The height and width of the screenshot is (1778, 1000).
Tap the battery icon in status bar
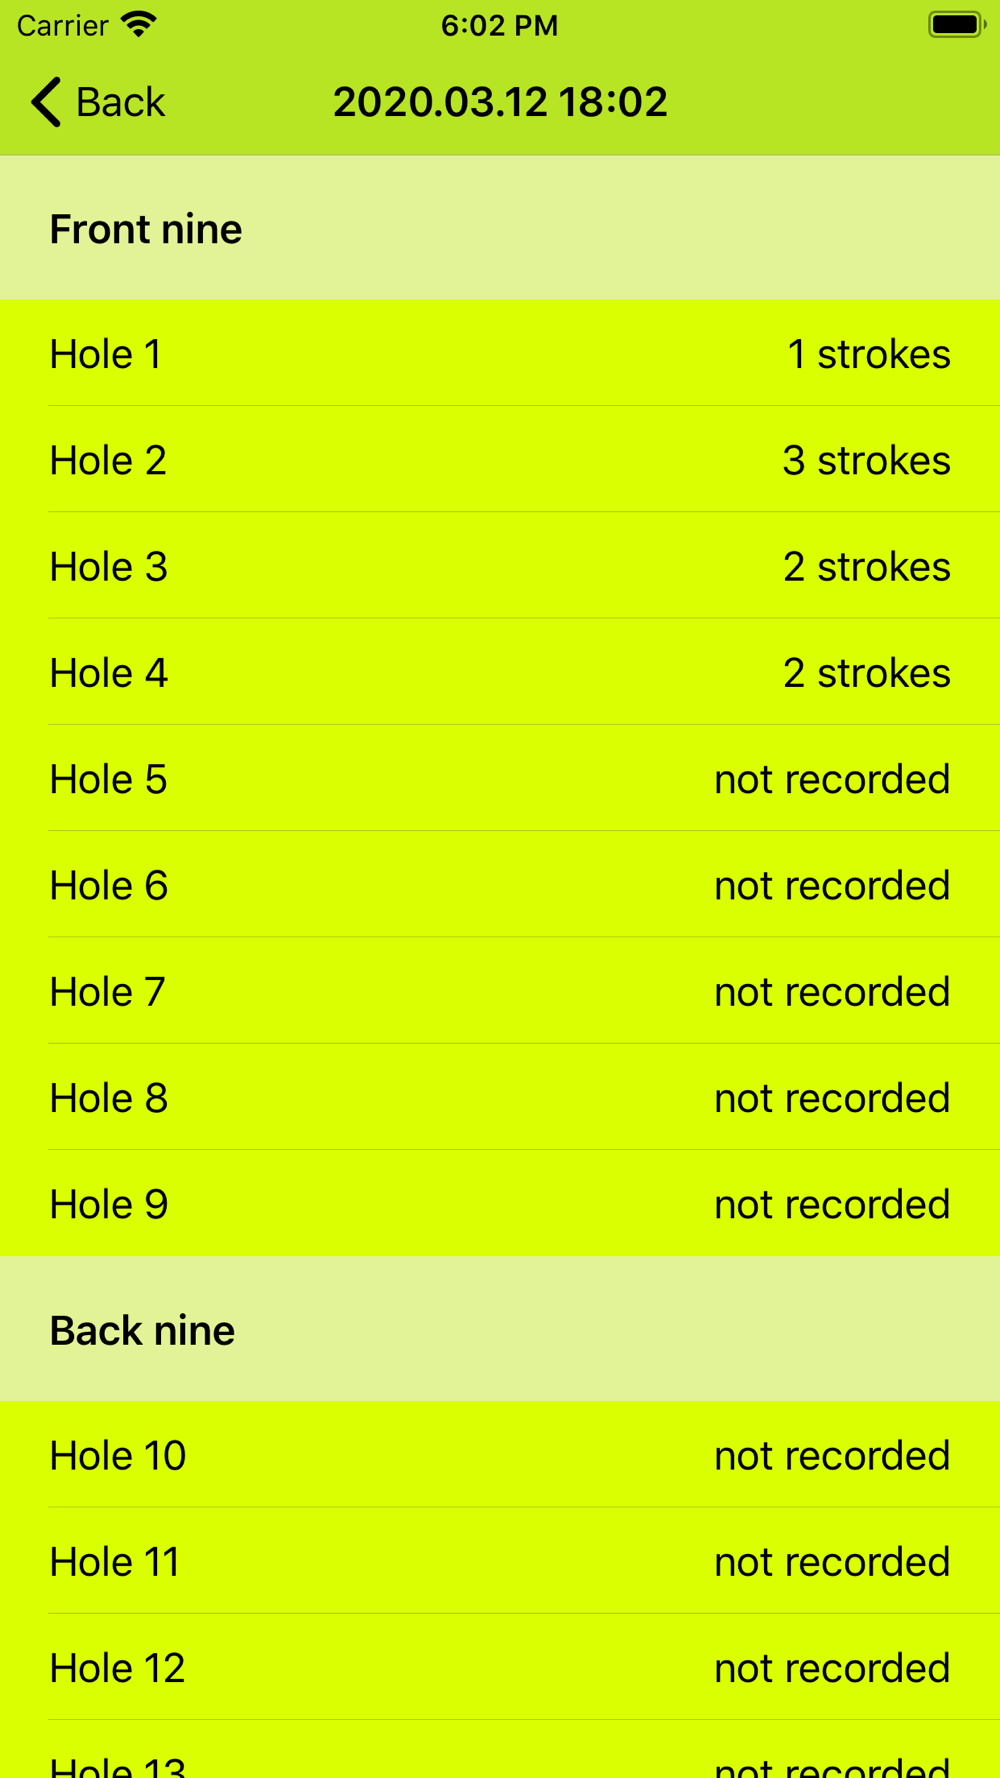[956, 24]
